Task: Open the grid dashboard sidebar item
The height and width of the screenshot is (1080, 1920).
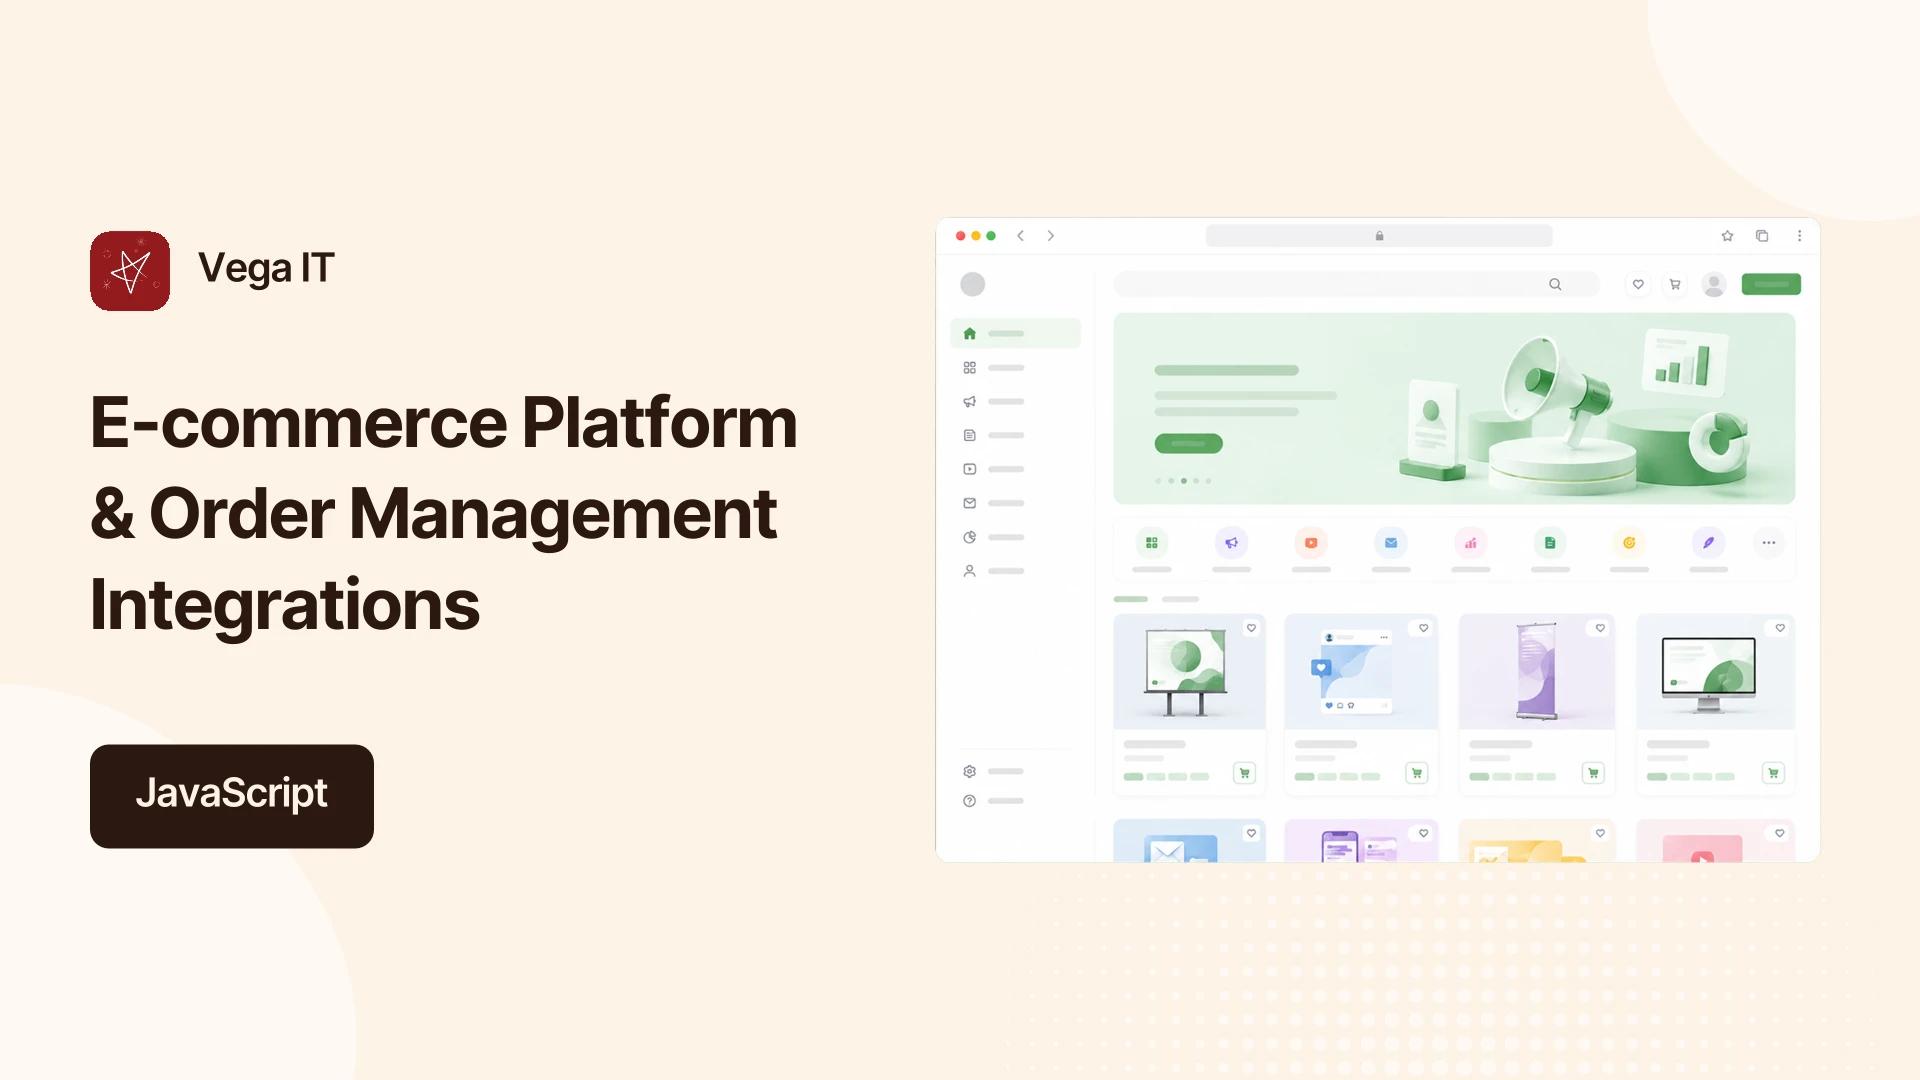Action: 994,368
